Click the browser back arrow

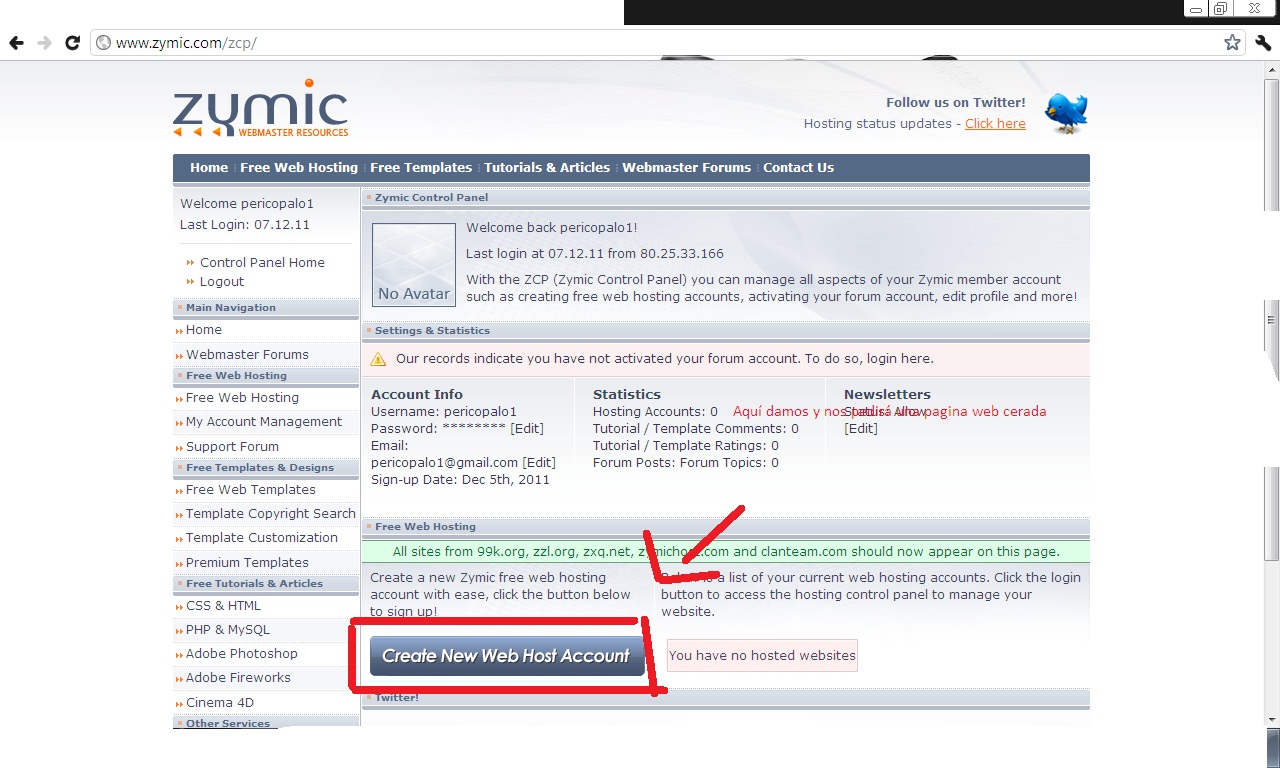[16, 43]
